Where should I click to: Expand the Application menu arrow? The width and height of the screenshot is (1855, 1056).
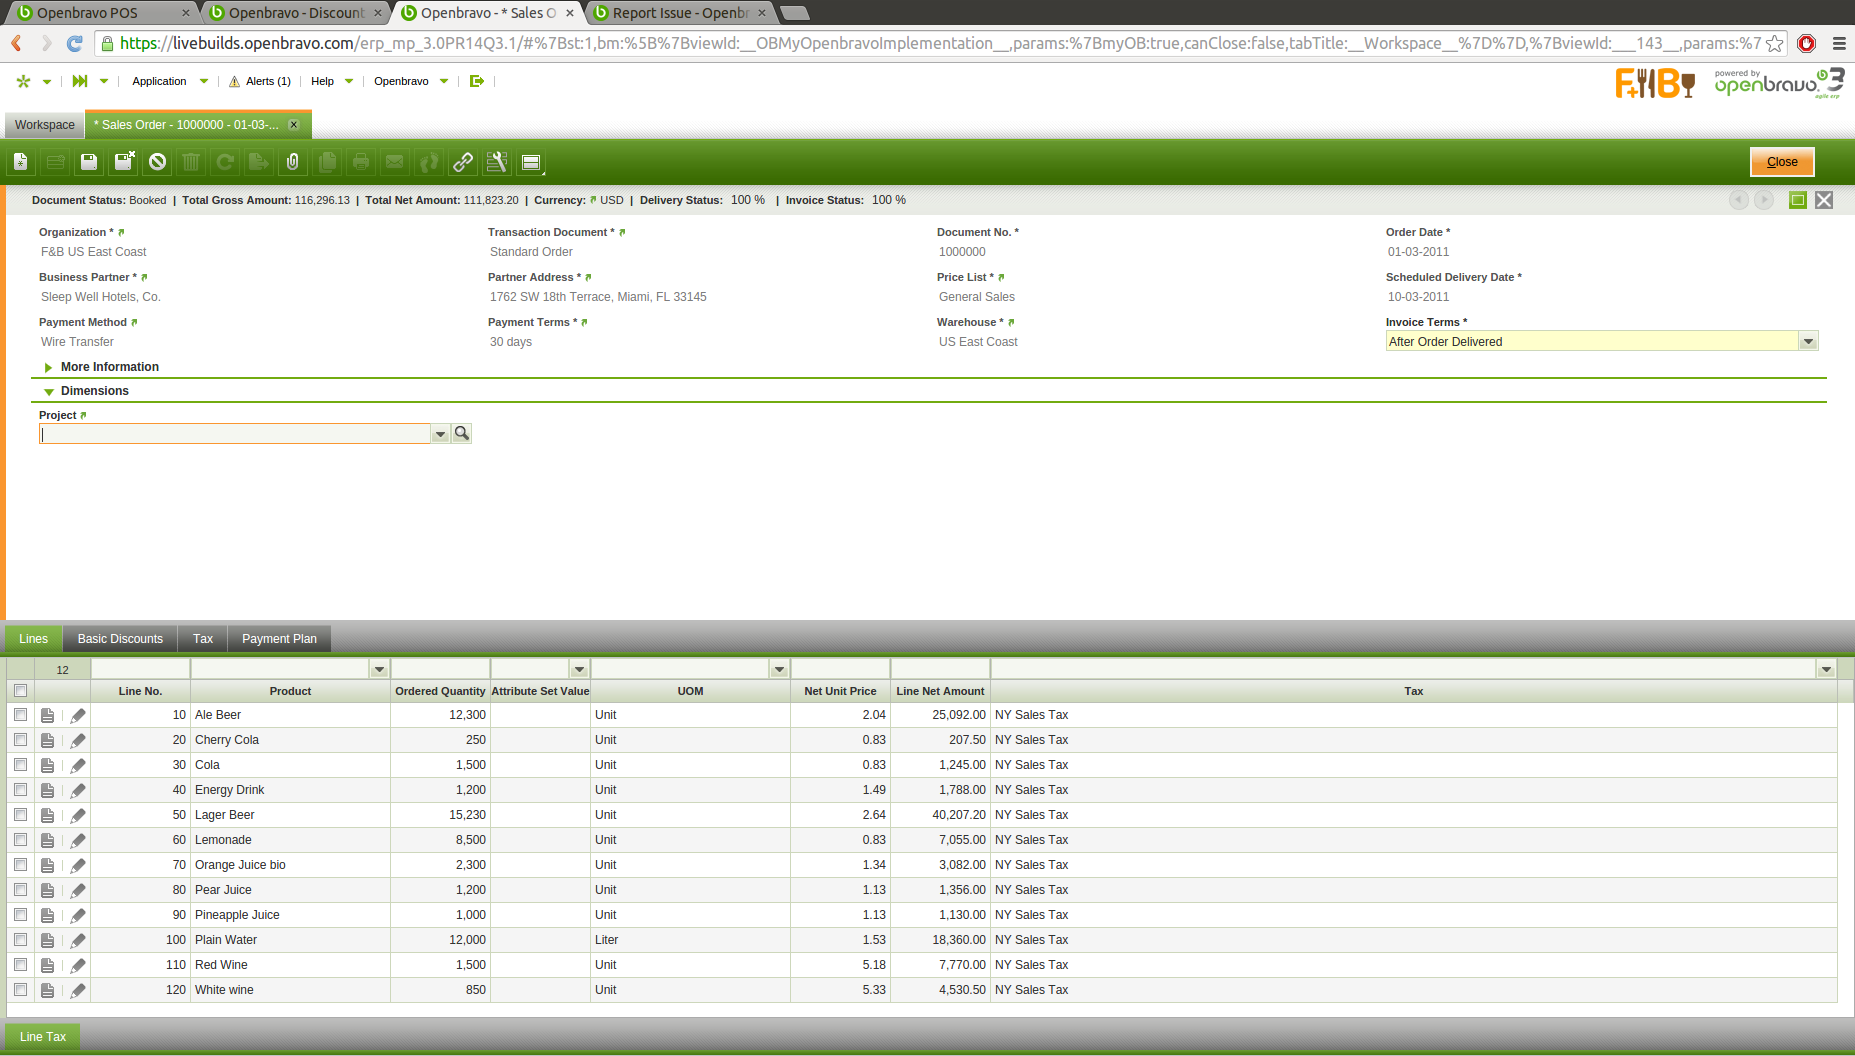(204, 81)
